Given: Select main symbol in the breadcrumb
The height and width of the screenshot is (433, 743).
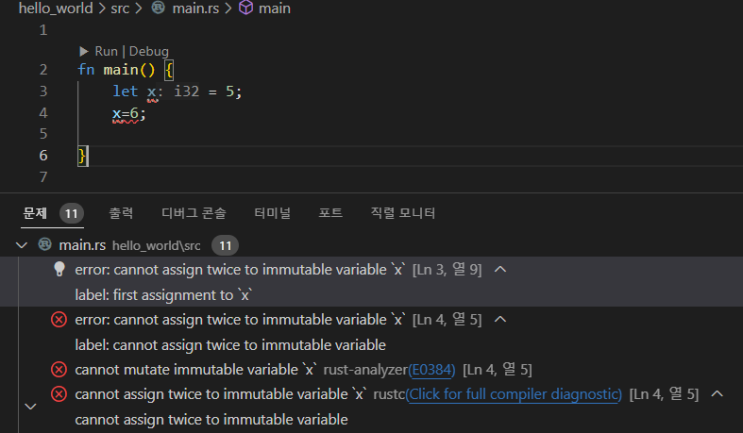Looking at the screenshot, I should pos(274,8).
